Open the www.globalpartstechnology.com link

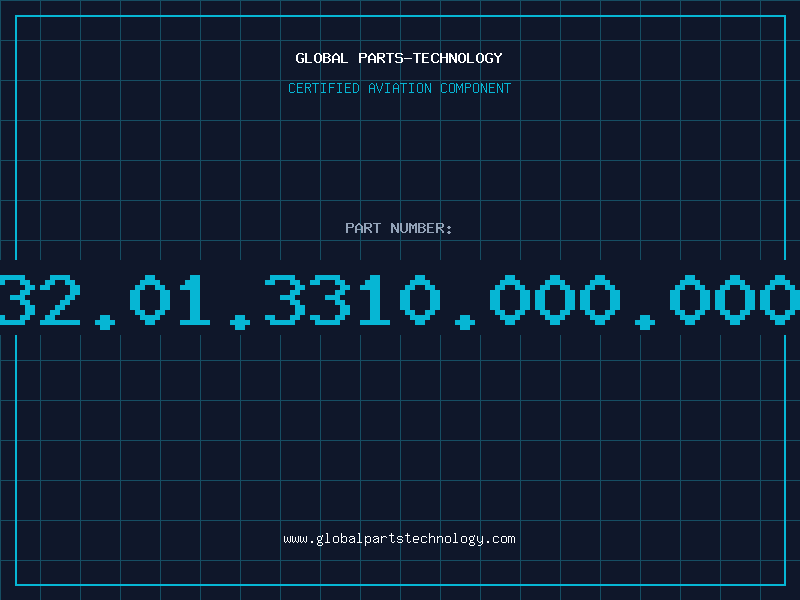click(x=399, y=539)
